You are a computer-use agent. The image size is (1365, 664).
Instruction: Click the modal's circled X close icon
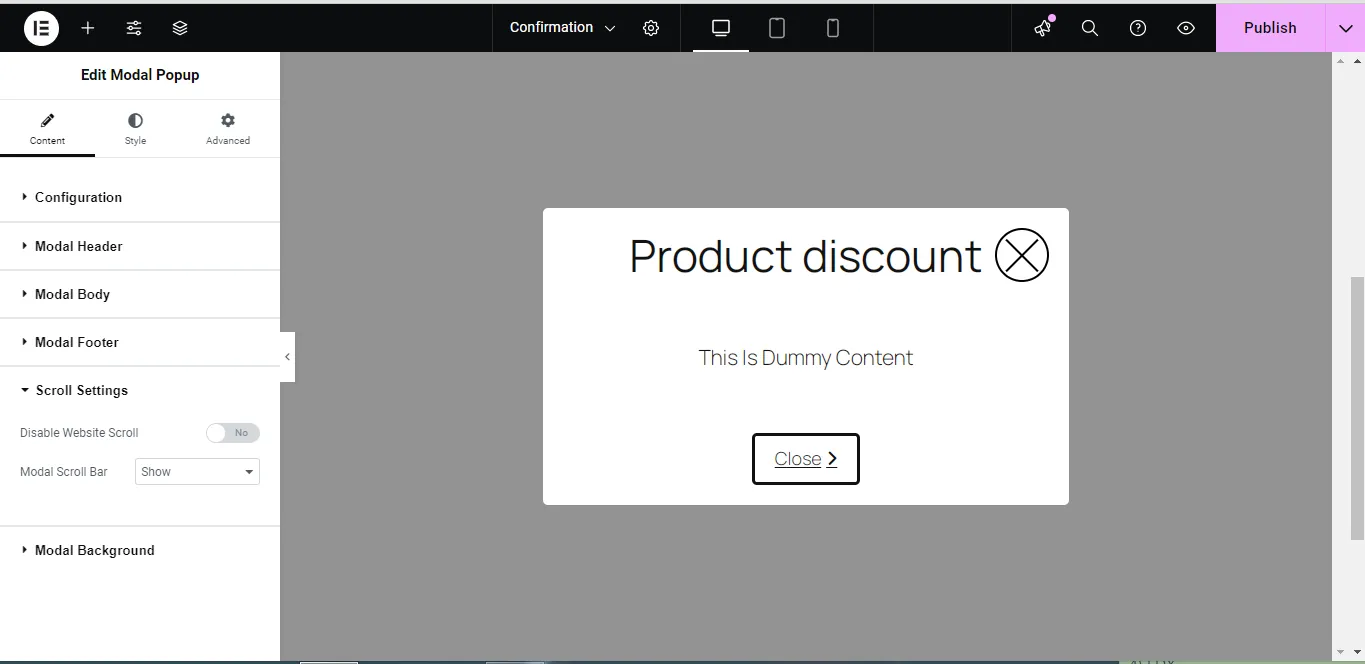click(x=1022, y=255)
